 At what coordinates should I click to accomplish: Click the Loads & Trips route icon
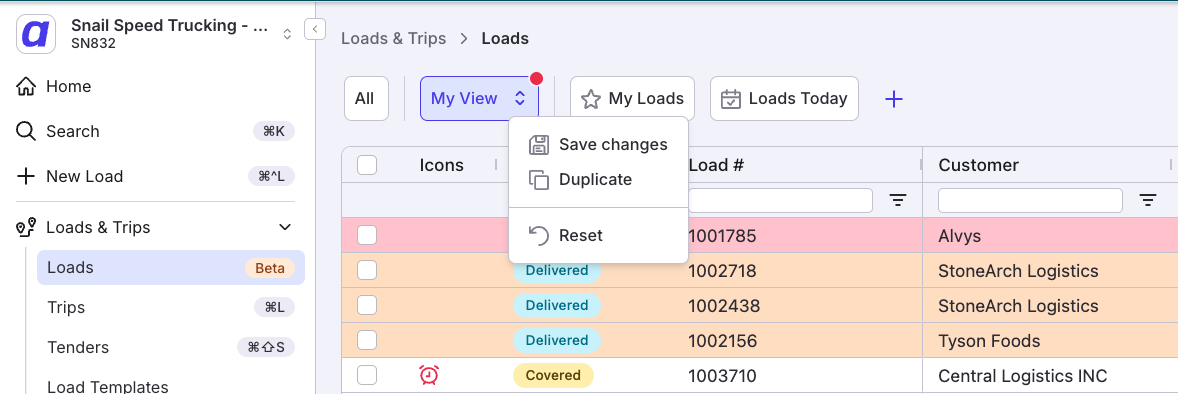[26, 227]
